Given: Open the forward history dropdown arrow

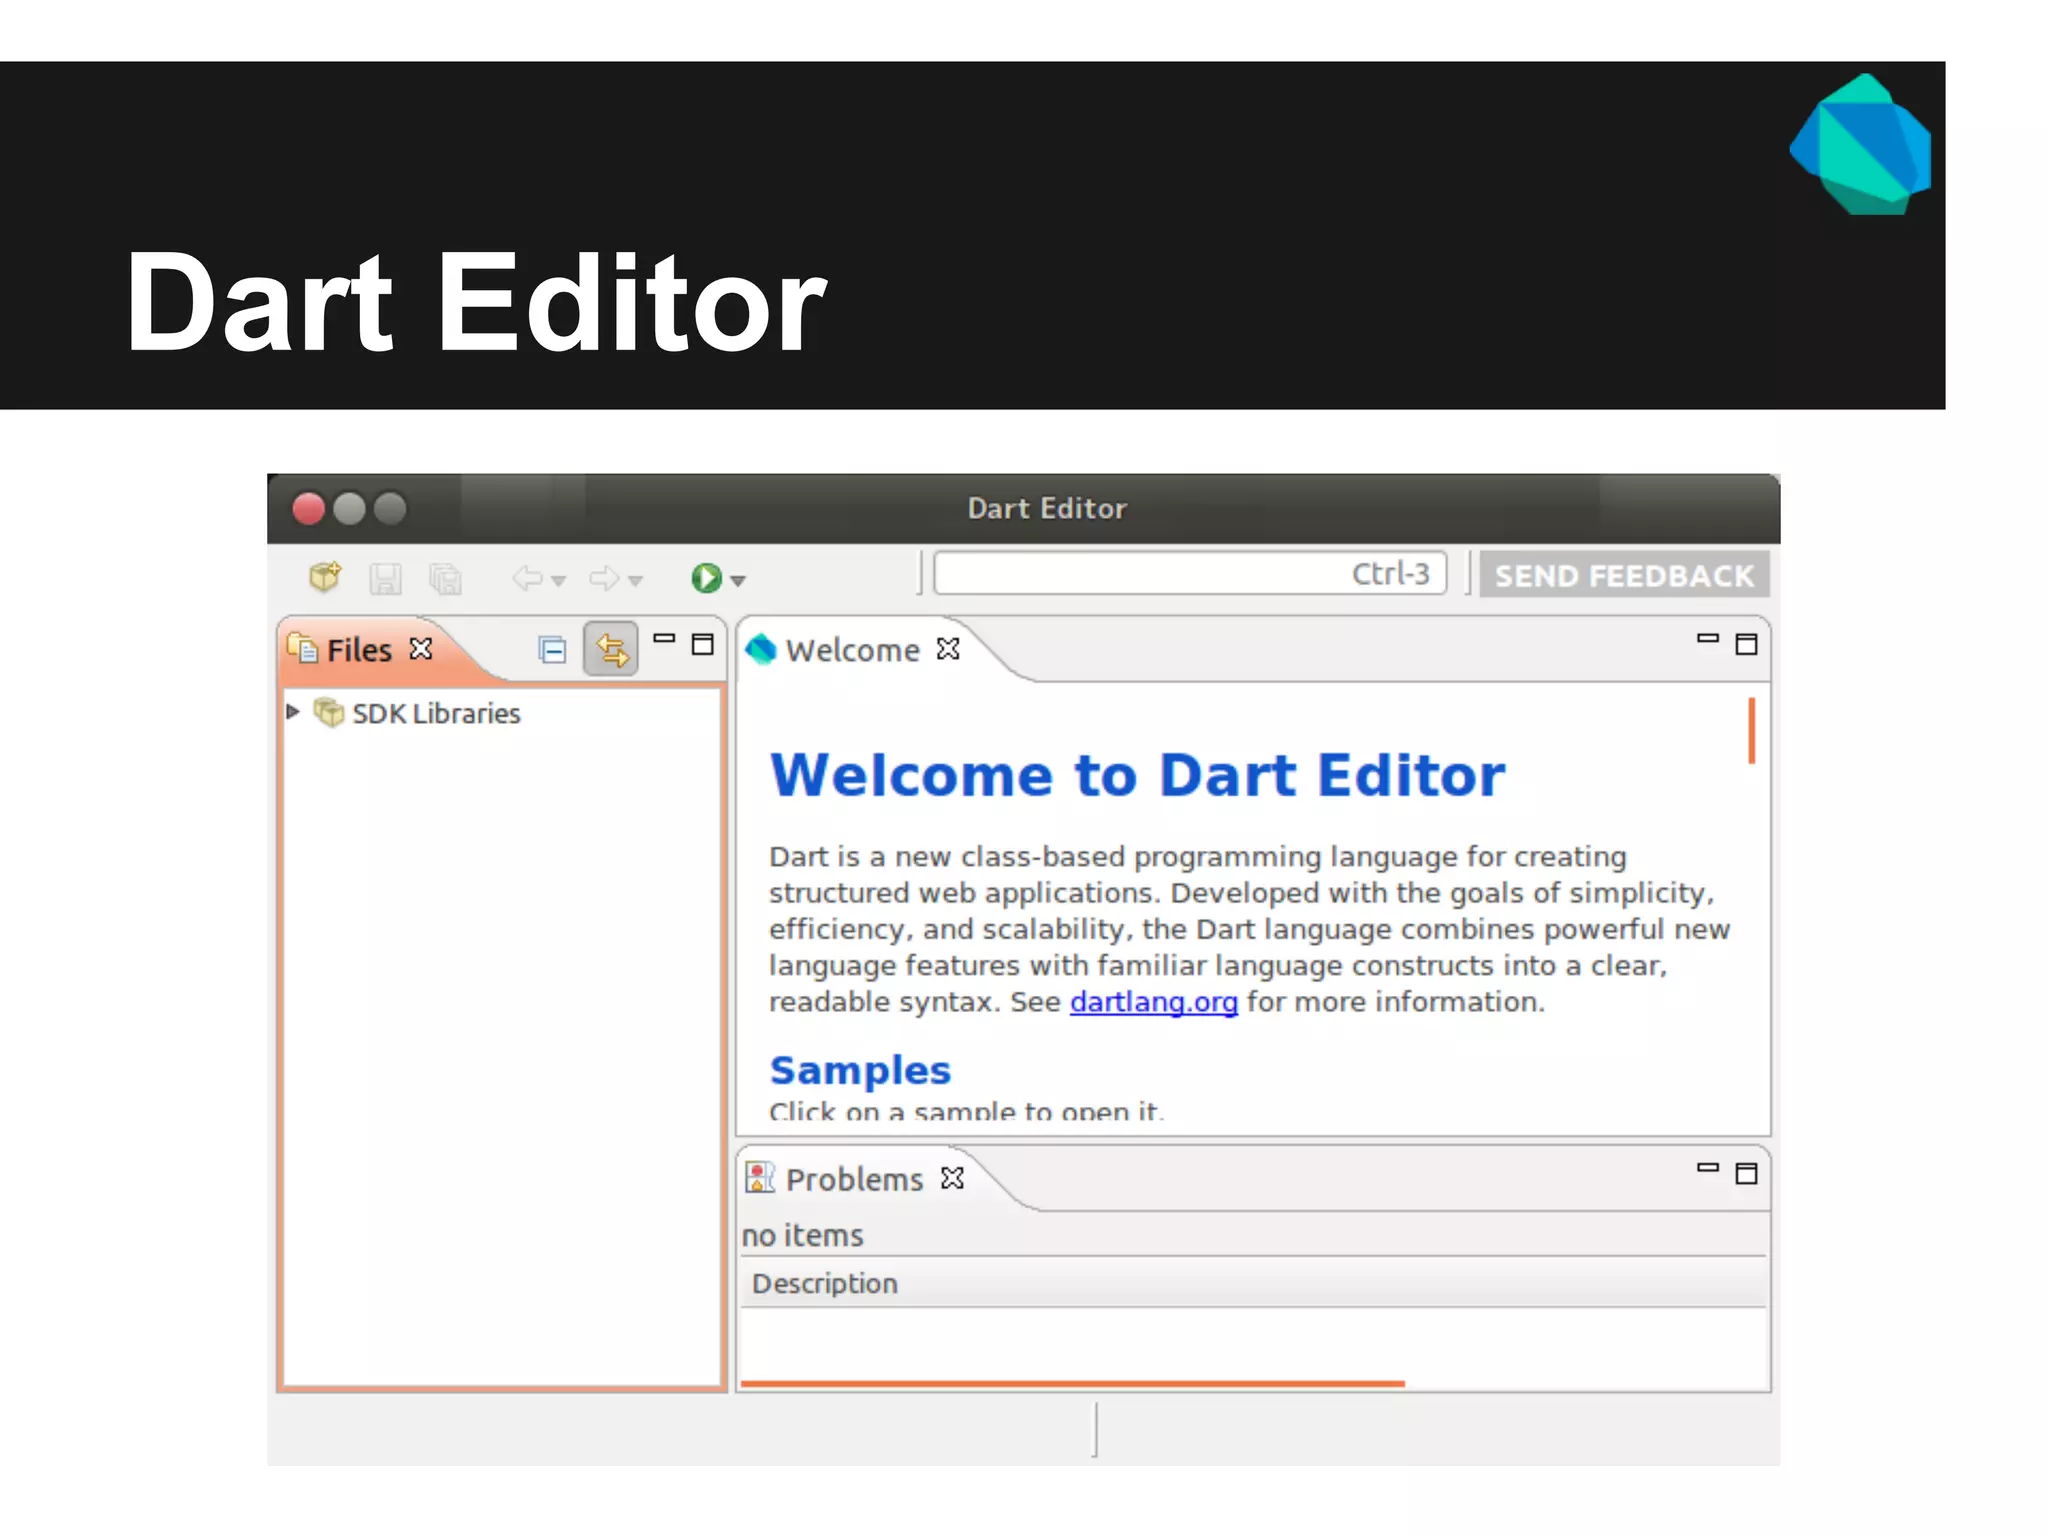Looking at the screenshot, I should [x=635, y=581].
